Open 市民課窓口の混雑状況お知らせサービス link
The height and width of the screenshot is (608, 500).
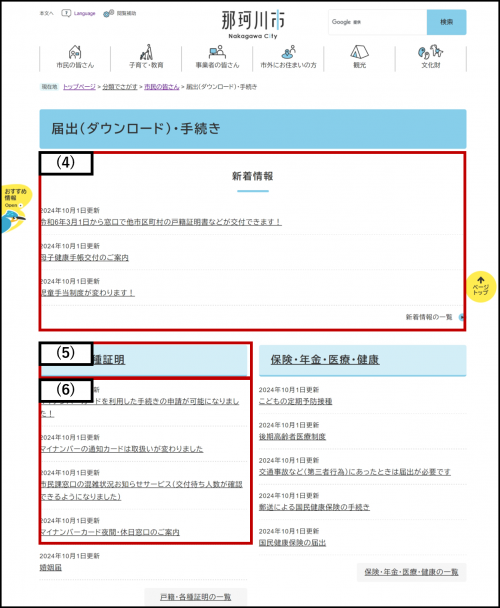pos(141,491)
